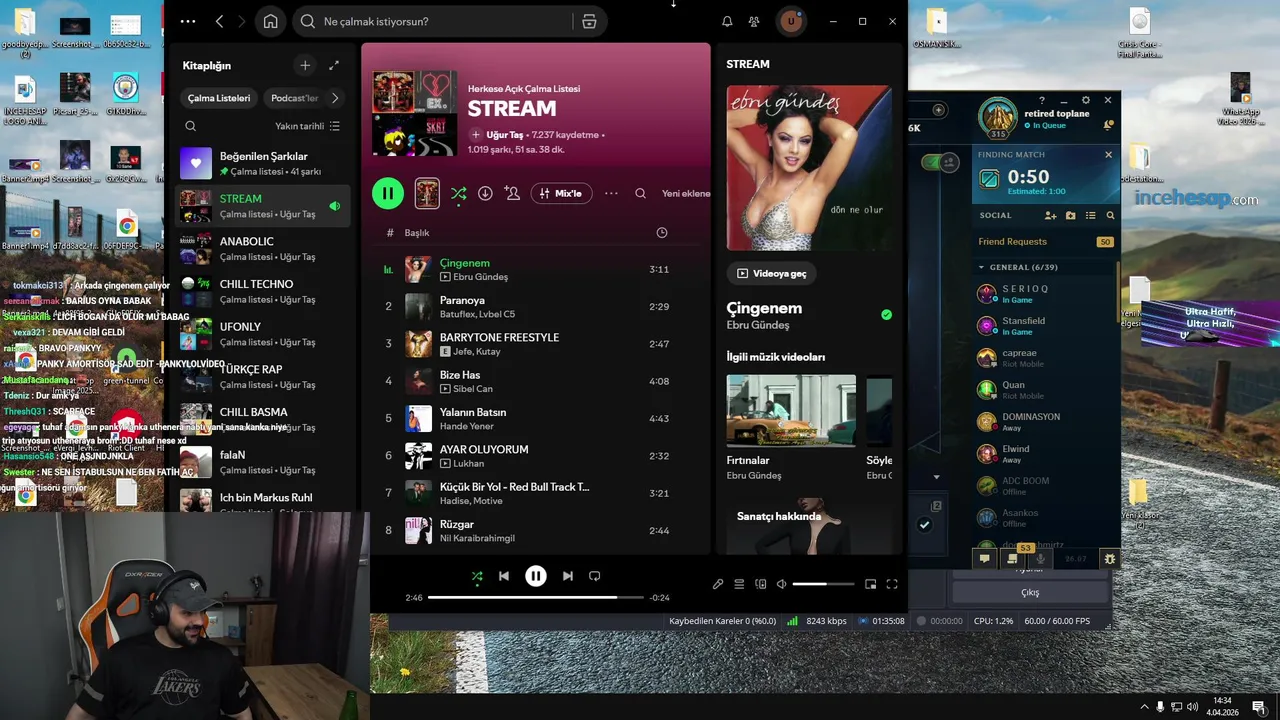The image size is (1280, 720).
Task: Open ANABOLIC playlist in library
Action: click(x=263, y=248)
